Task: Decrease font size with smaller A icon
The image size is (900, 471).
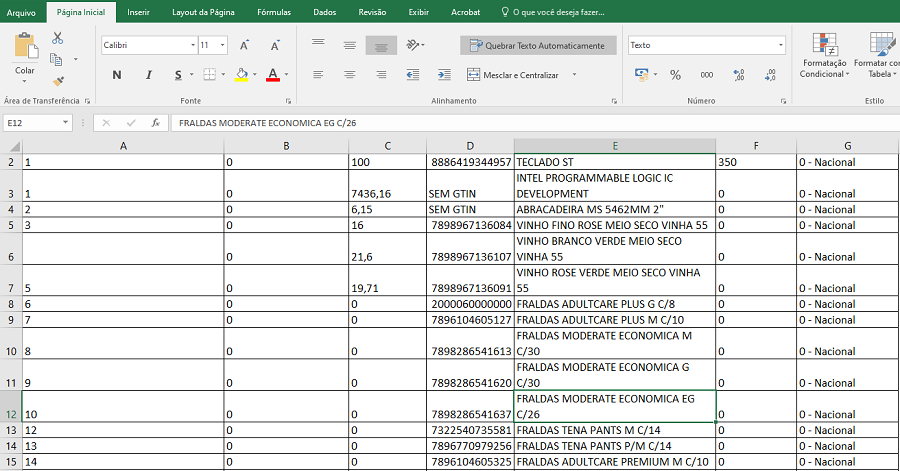Action: click(x=275, y=45)
